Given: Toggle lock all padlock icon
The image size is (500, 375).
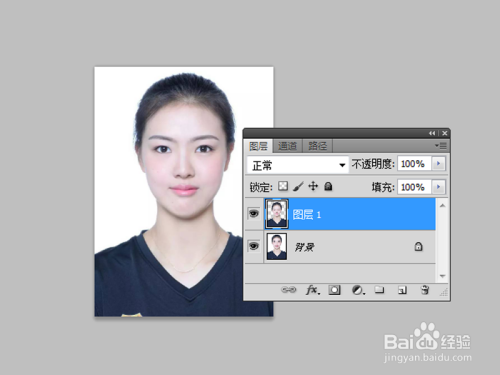Looking at the screenshot, I should click(328, 186).
